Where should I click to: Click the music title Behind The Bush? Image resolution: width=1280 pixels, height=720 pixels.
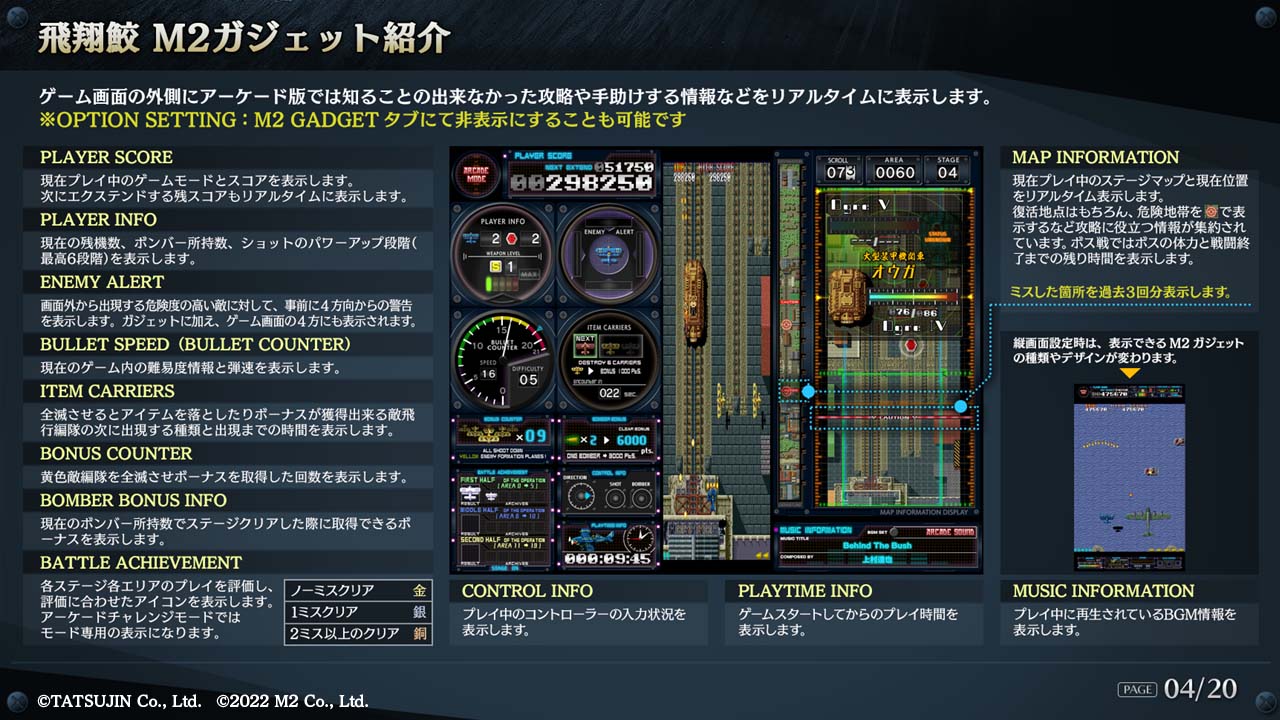[879, 546]
